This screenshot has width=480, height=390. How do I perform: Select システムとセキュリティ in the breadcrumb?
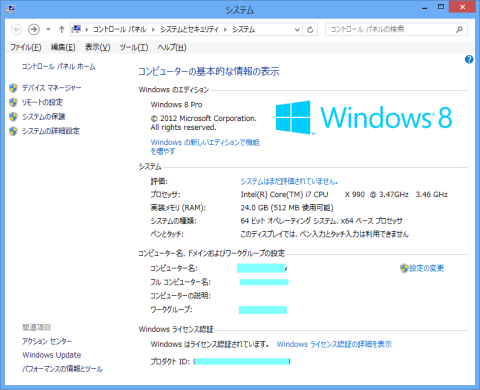tap(189, 30)
